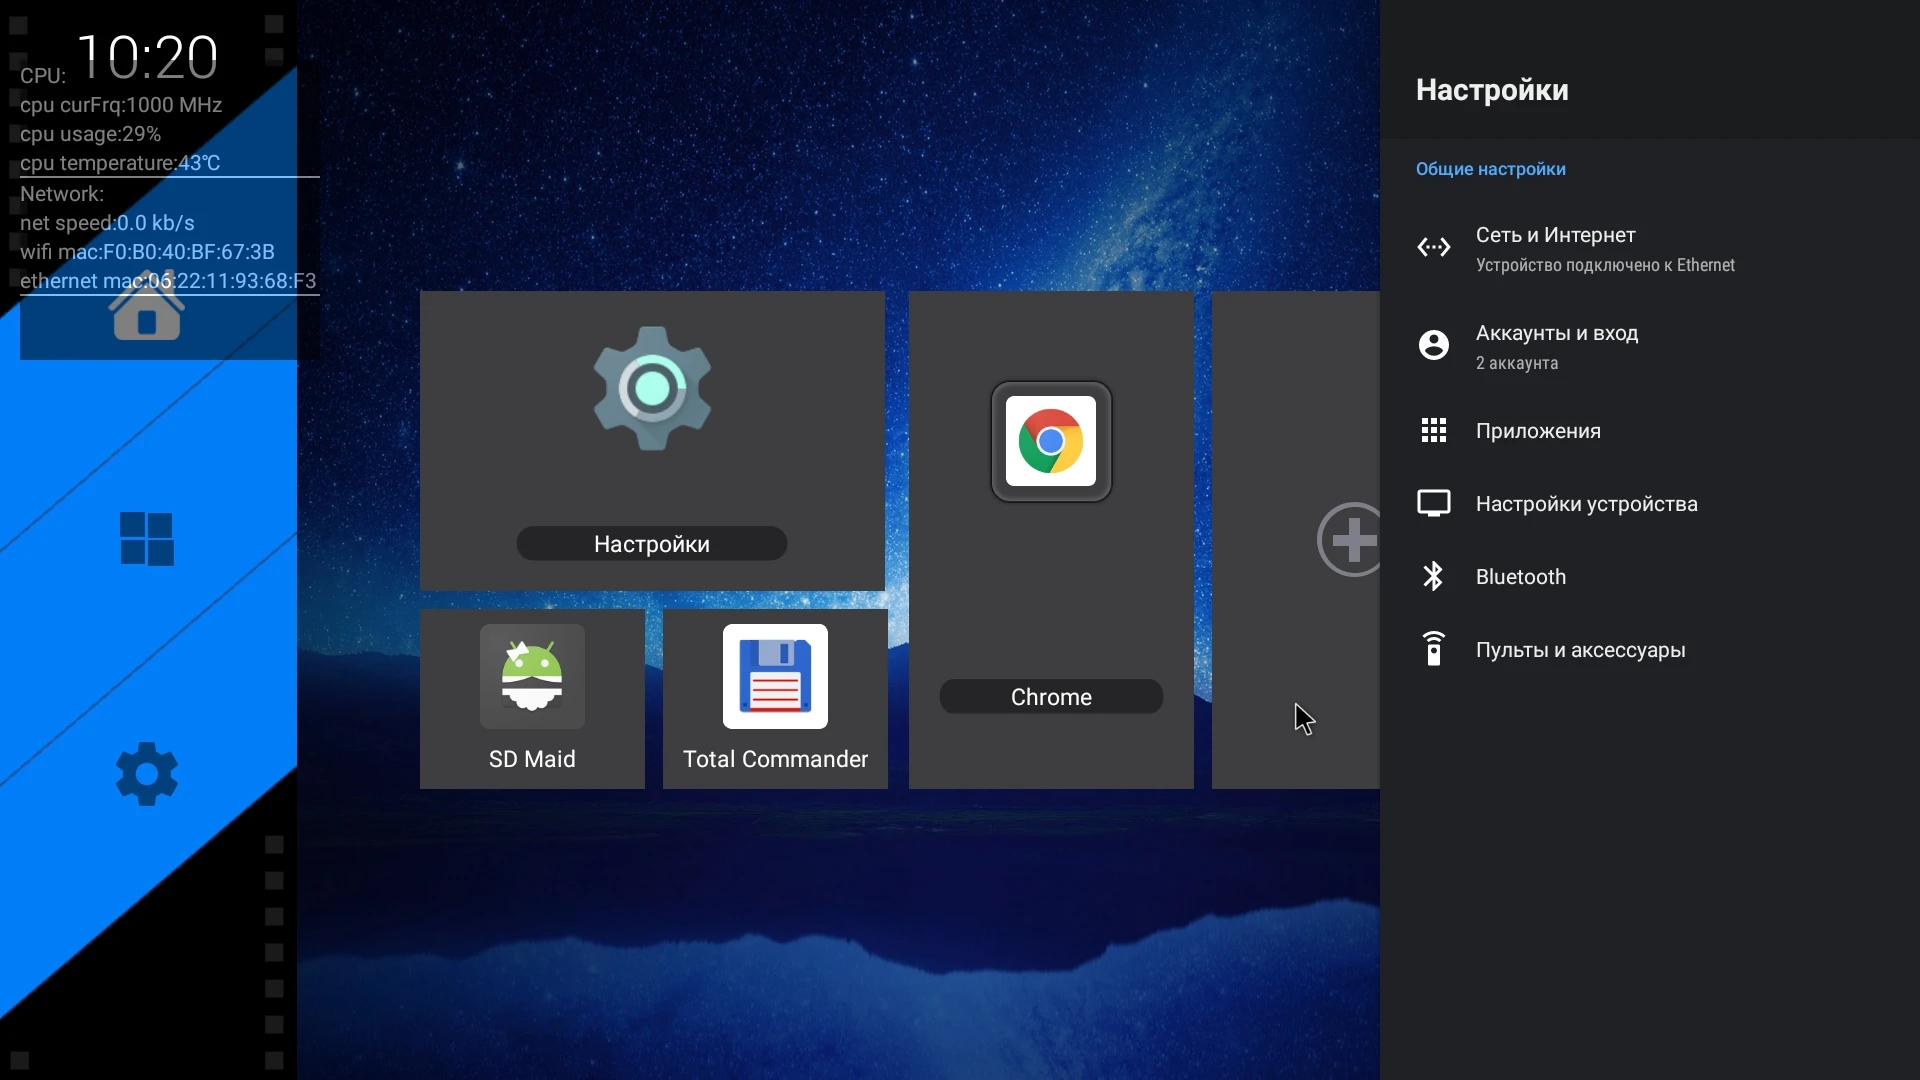
Task: Select the Bluetooth menu entry
Action: tap(1520, 577)
